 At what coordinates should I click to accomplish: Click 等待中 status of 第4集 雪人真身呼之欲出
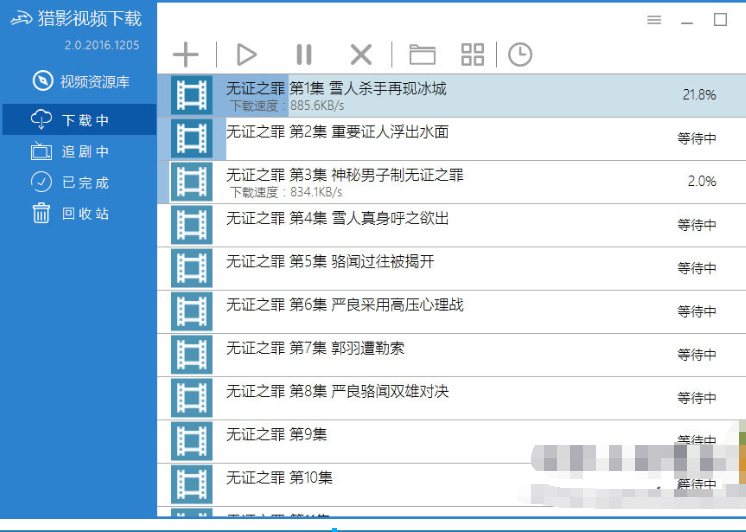697,225
